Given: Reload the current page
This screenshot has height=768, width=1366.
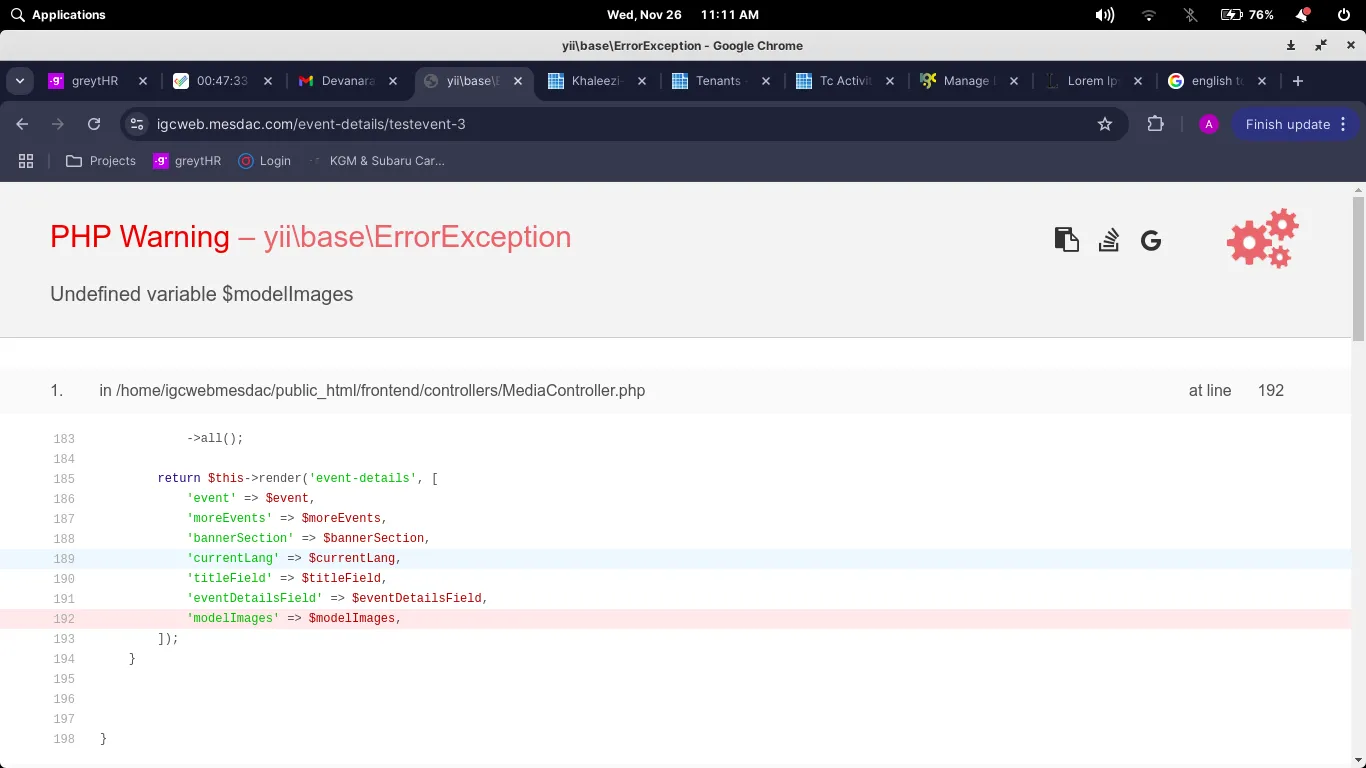Looking at the screenshot, I should (94, 124).
